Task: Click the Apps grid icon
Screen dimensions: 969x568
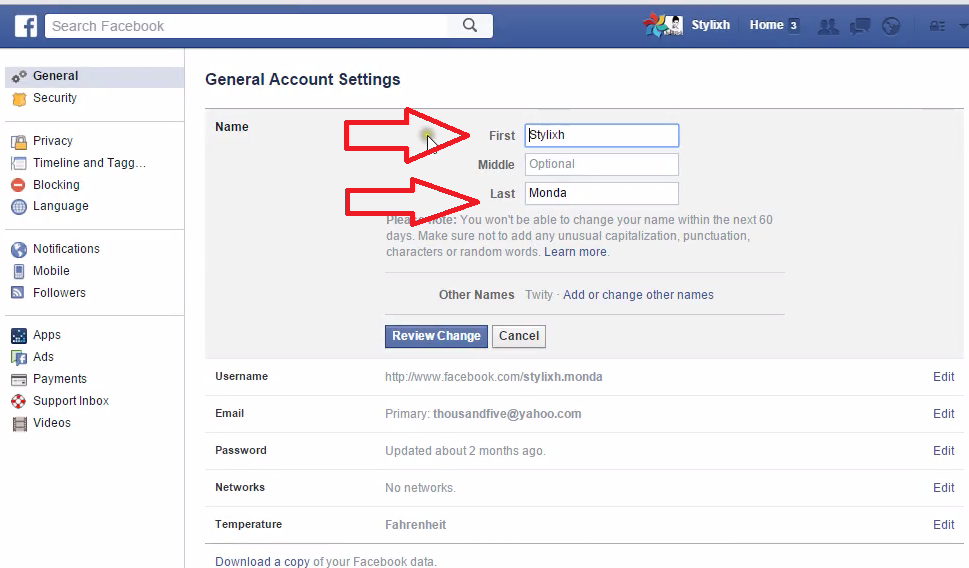Action: coord(19,336)
